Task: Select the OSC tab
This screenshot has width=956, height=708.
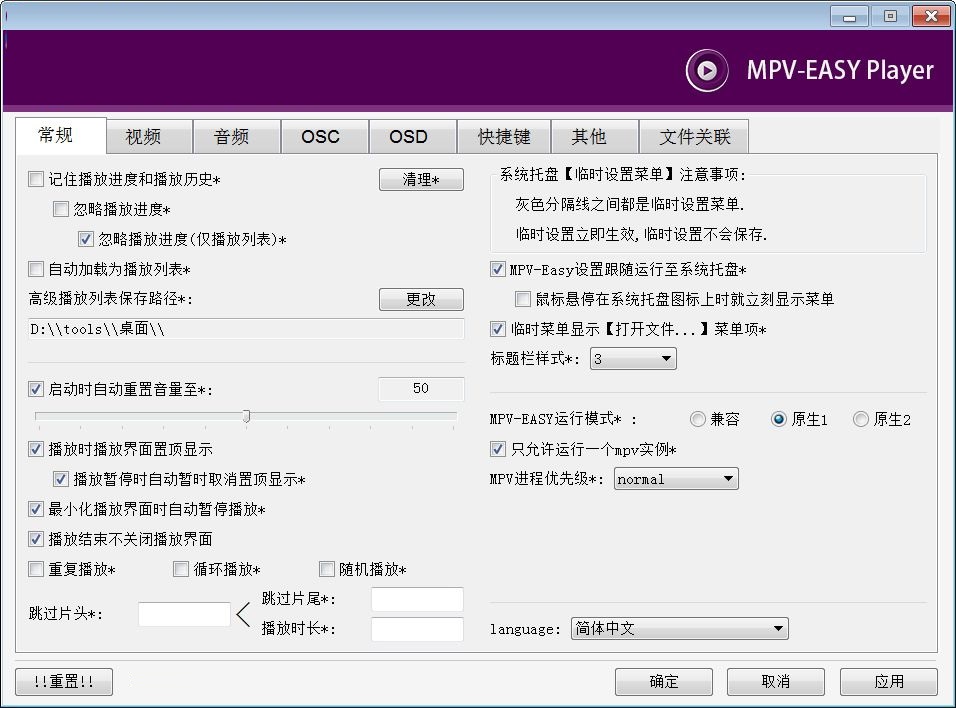Action: (x=324, y=137)
